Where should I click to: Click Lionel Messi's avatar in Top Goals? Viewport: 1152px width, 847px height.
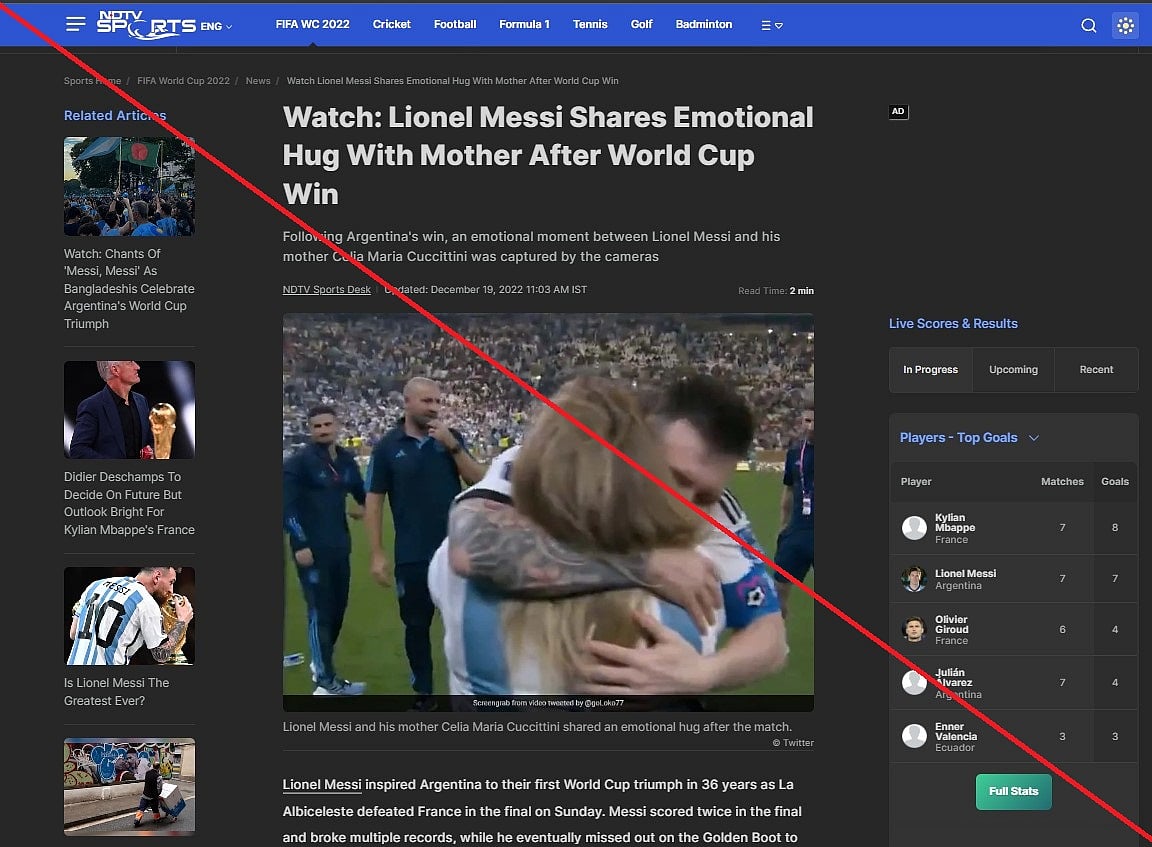click(x=914, y=578)
